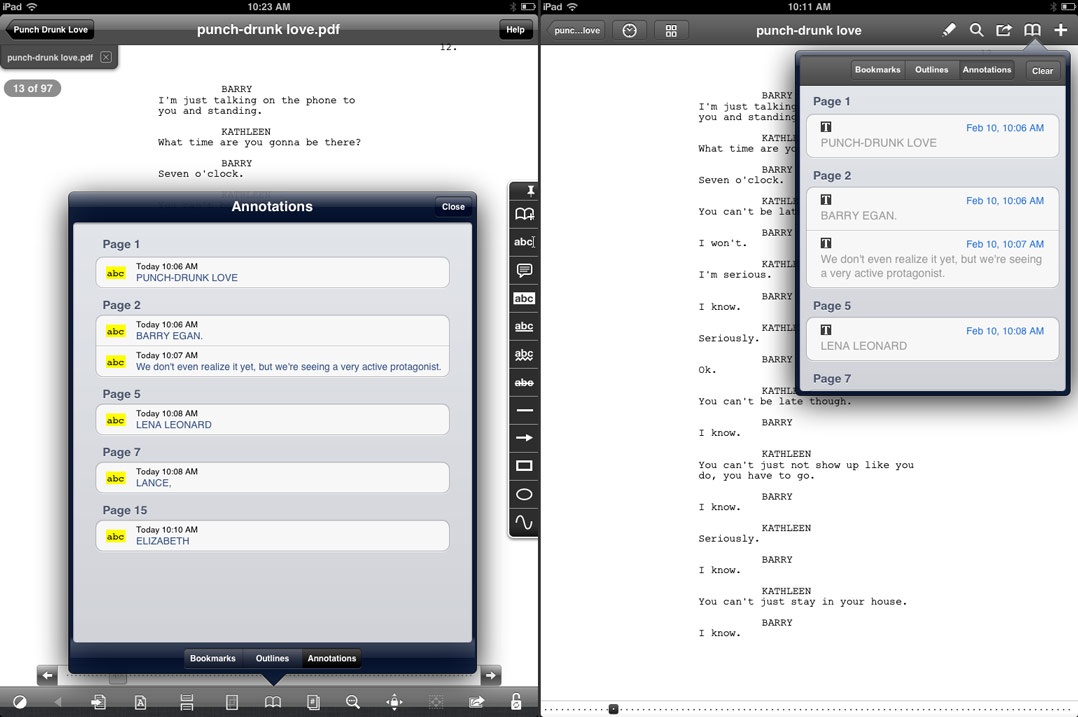
Task: Select the strikethrough text tool
Action: pyautogui.click(x=524, y=382)
